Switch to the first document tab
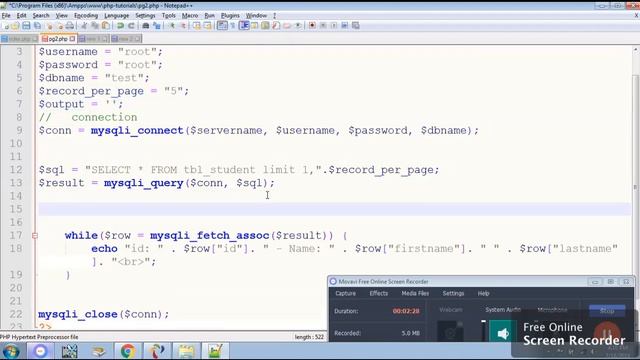Screen dimensions: 640x360 click(19, 39)
